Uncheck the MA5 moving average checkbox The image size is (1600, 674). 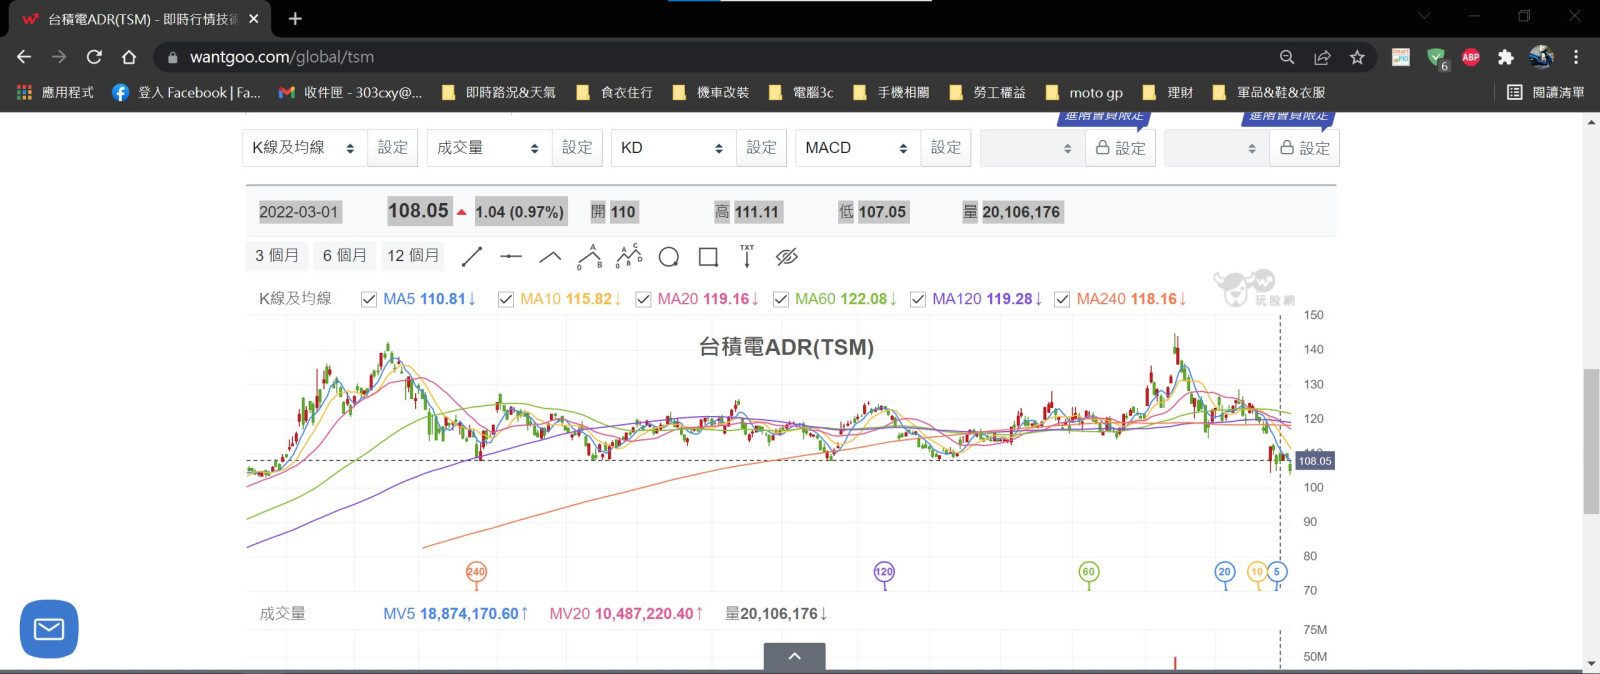[x=369, y=299]
